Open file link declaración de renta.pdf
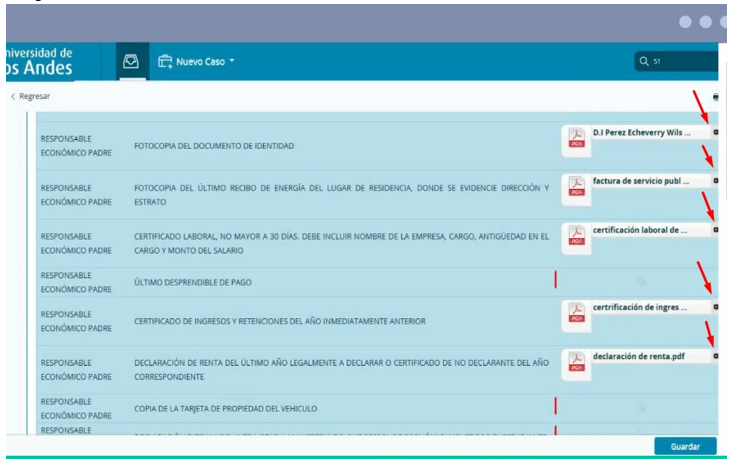The image size is (739, 471). point(639,356)
